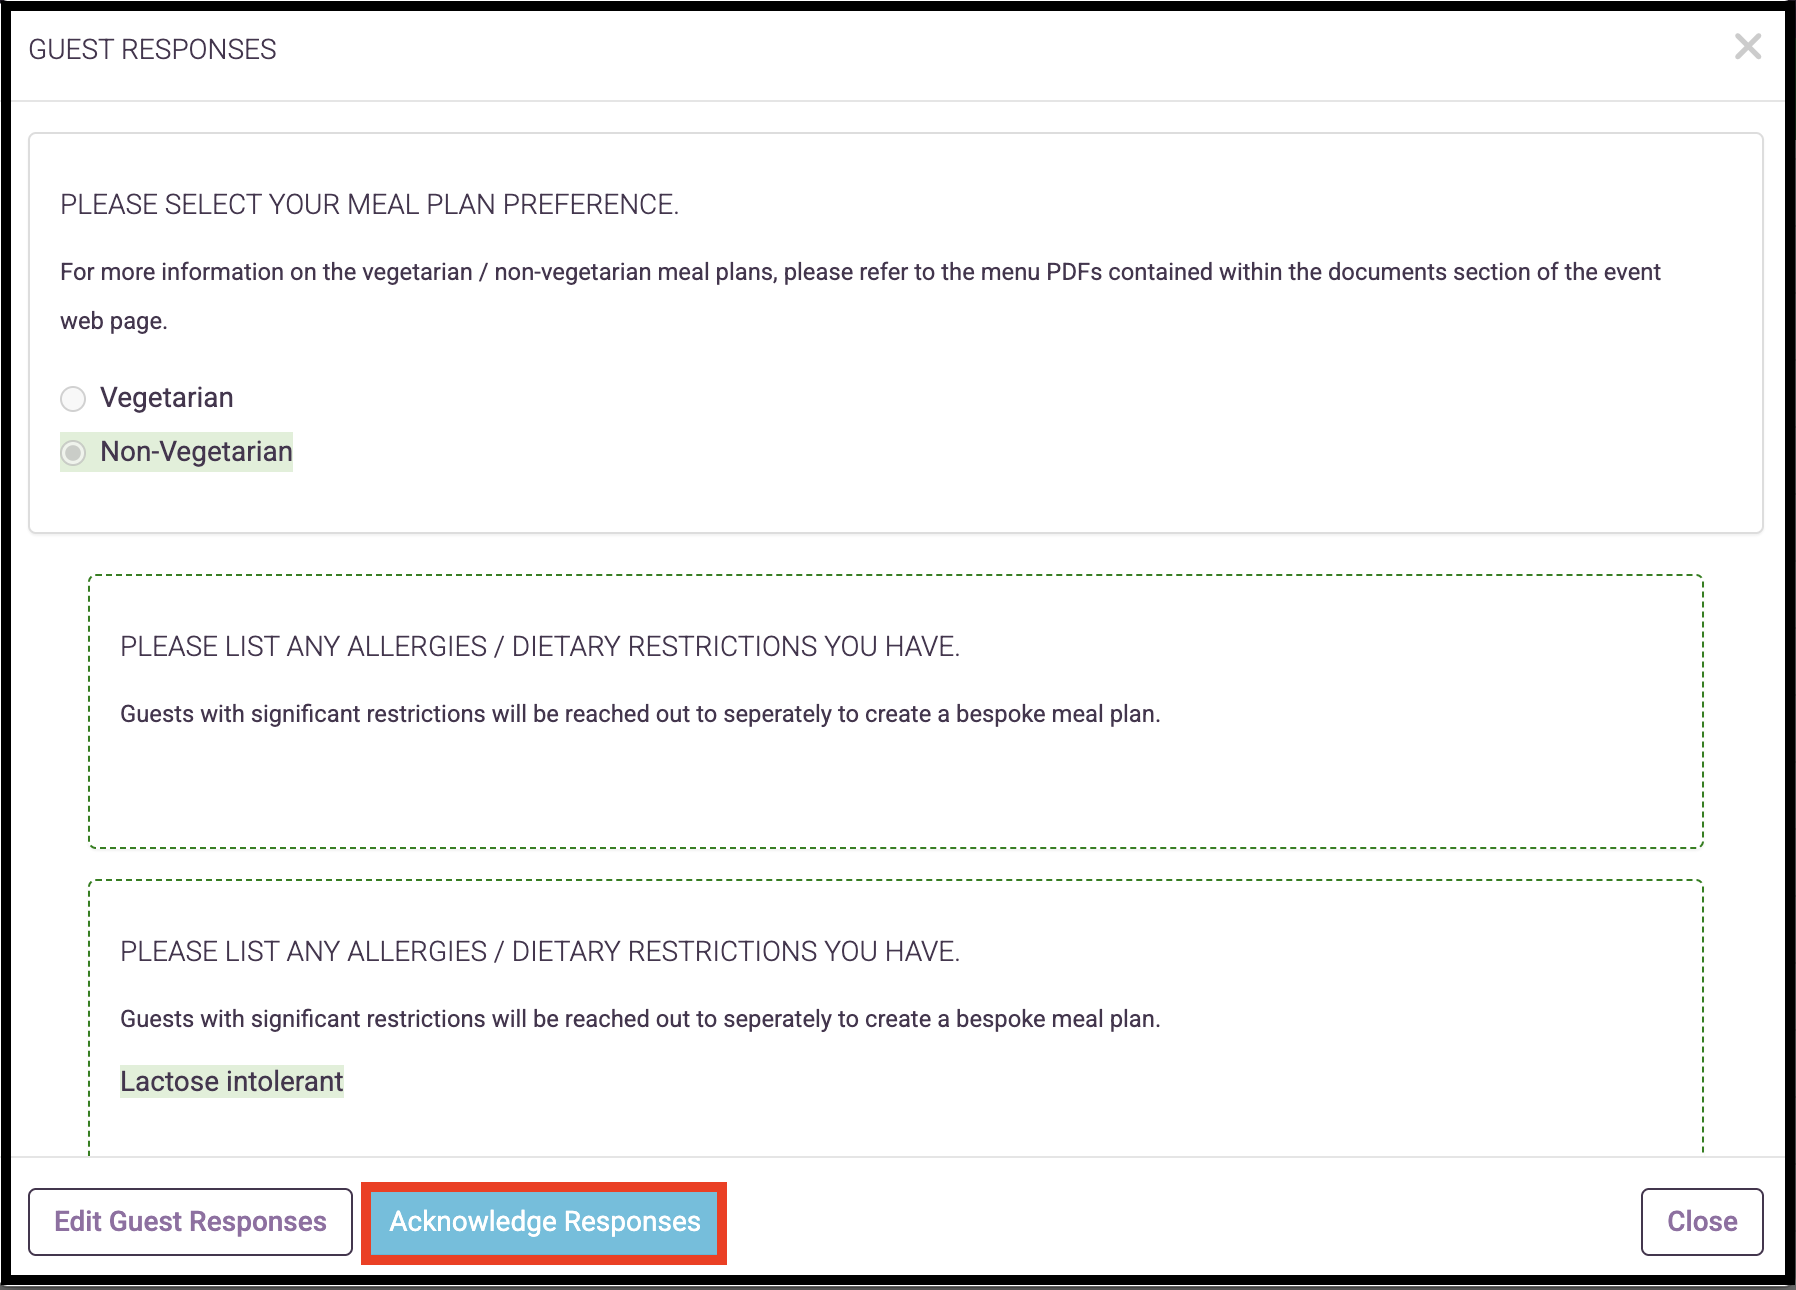
Task: Click the first allergies / dietary restrictions heading
Action: [x=539, y=647]
